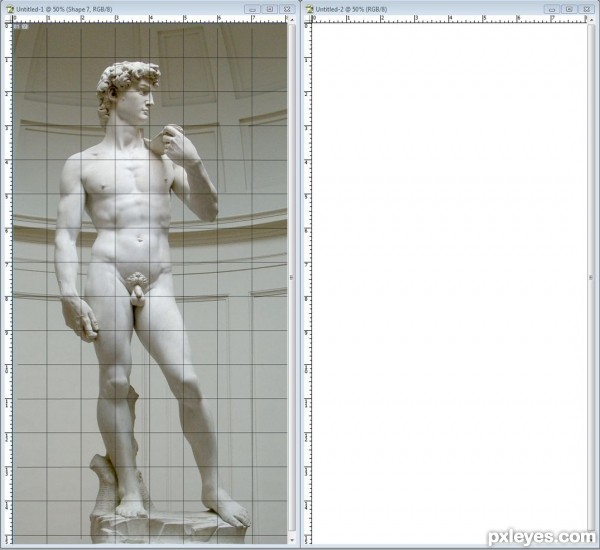Click scroll-up arrow in Untitled-2 window
Screen dimensions: 600x550
592,19
